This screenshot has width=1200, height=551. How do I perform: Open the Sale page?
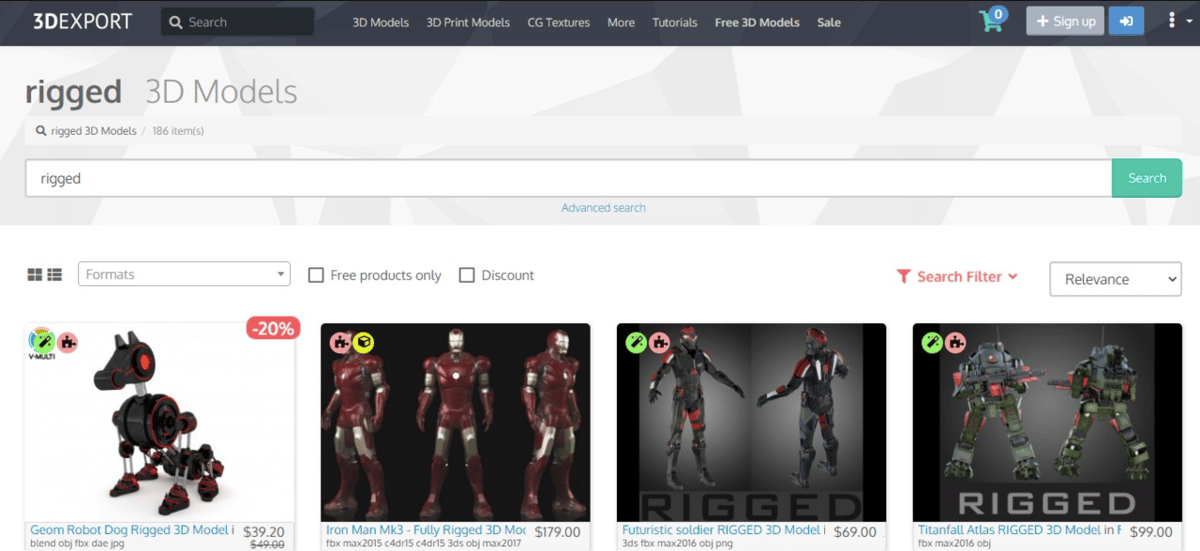829,22
